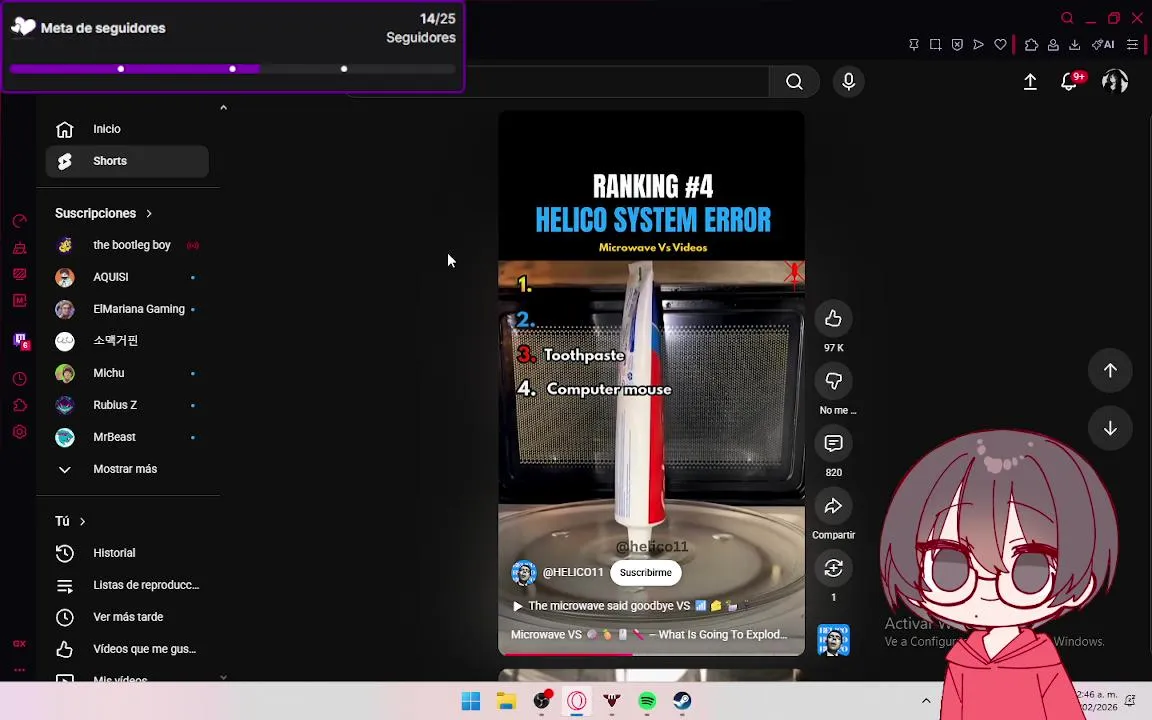1152x720 pixels.
Task: Open the easy setup sliders icon
Action: [x=1132, y=45]
